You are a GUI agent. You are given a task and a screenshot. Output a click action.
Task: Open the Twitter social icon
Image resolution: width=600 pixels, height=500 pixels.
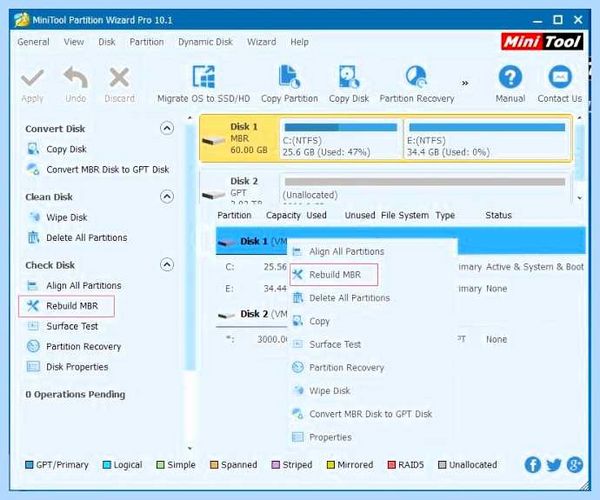click(553, 464)
